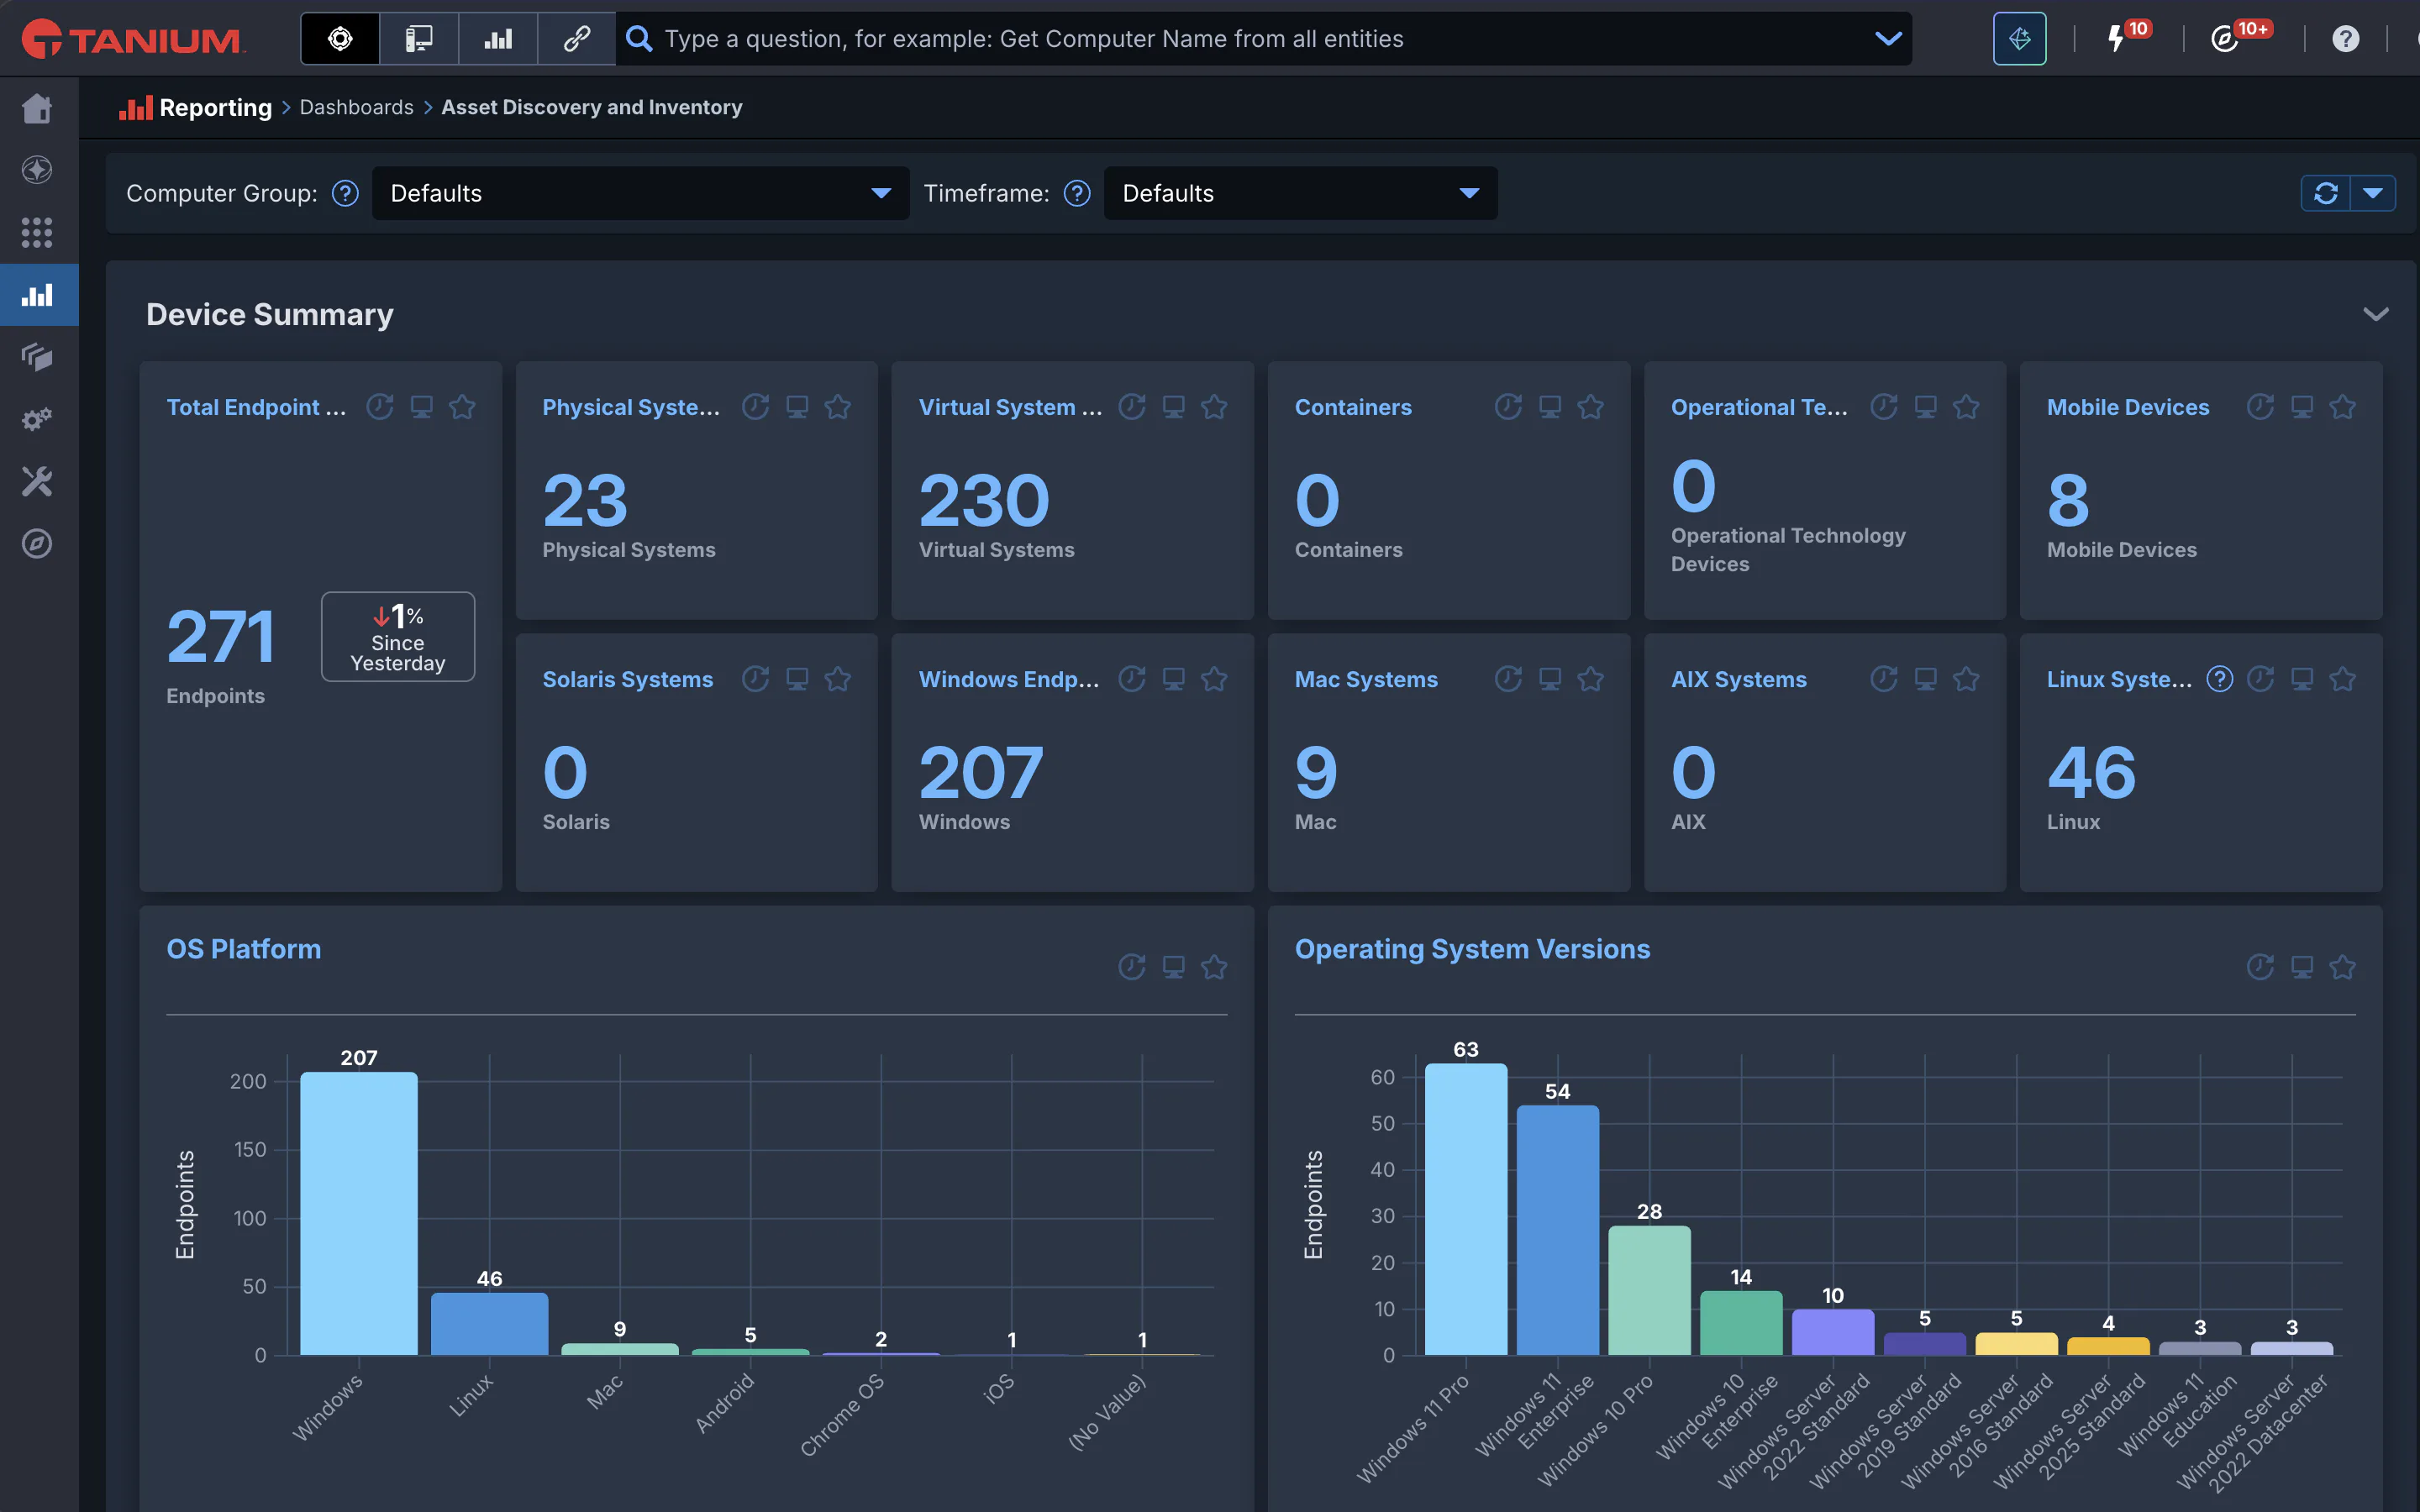Click AIX Systems card monitor icon
The width and height of the screenshot is (2420, 1512).
coord(1925,679)
